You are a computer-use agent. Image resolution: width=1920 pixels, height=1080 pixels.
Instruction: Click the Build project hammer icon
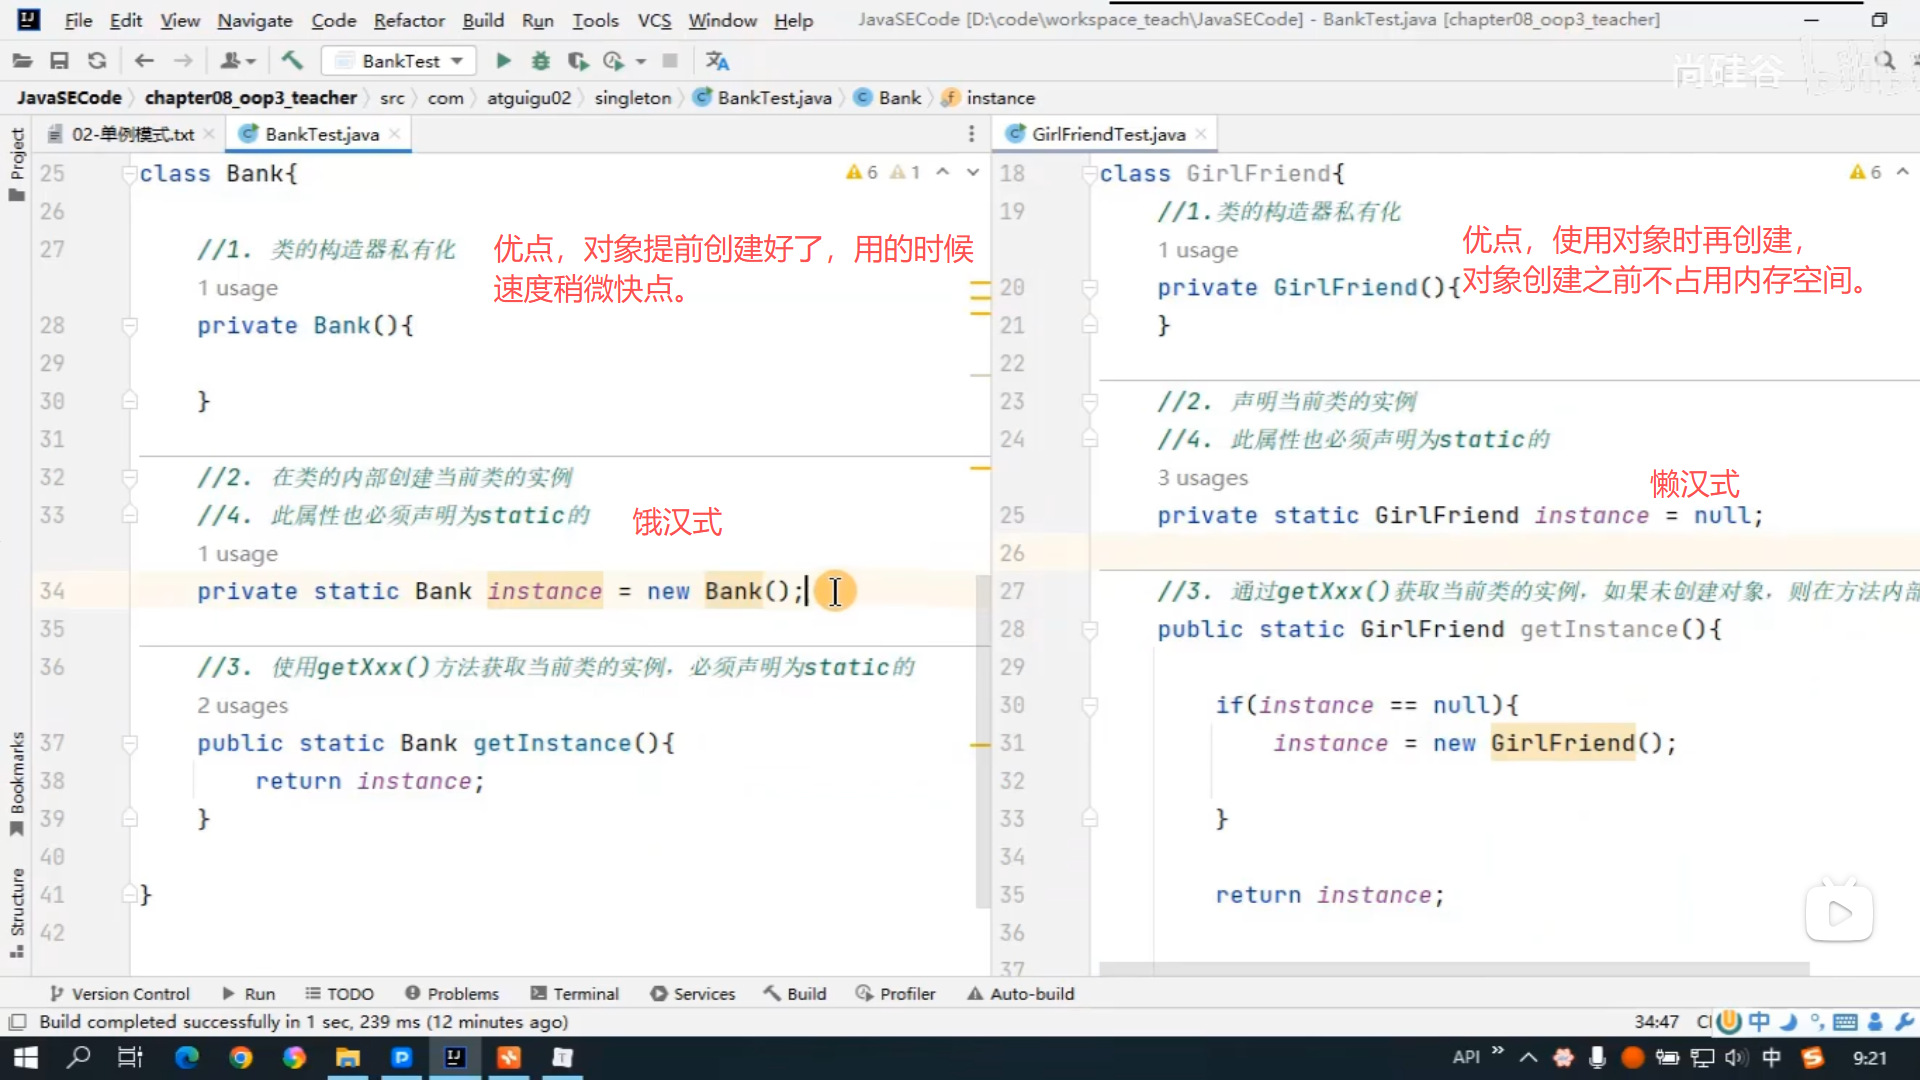(292, 61)
